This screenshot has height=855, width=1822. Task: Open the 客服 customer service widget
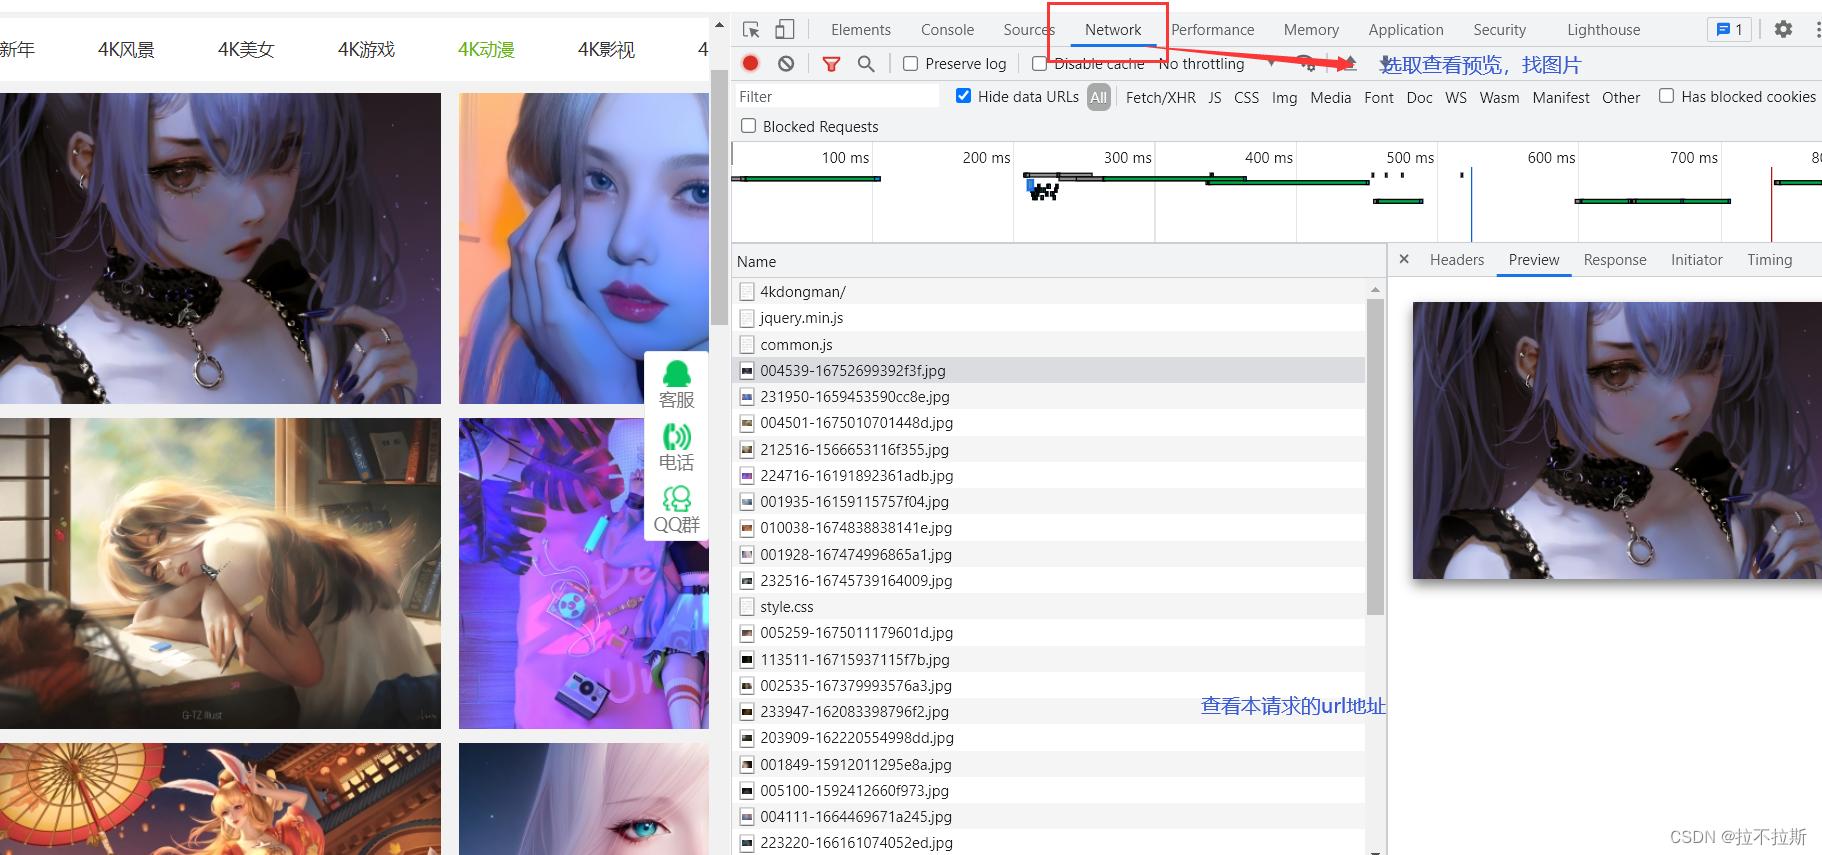point(677,384)
